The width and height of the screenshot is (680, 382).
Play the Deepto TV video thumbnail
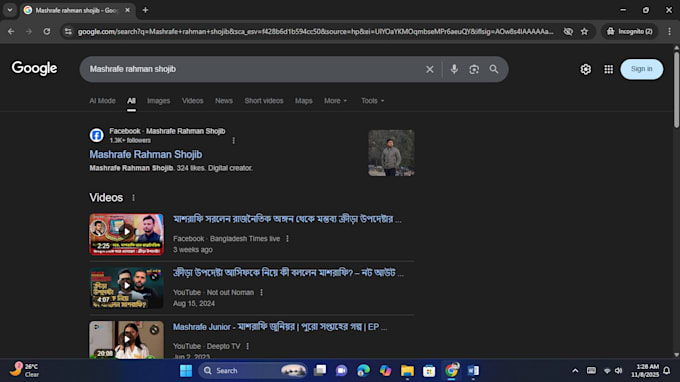click(x=126, y=340)
